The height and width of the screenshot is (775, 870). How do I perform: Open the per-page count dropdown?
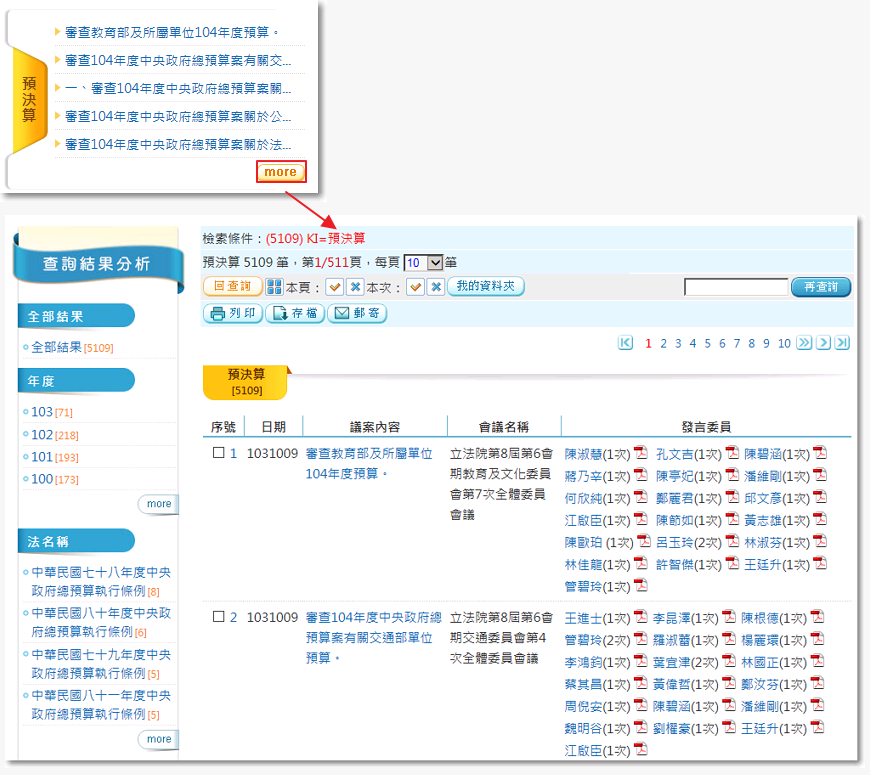433,263
